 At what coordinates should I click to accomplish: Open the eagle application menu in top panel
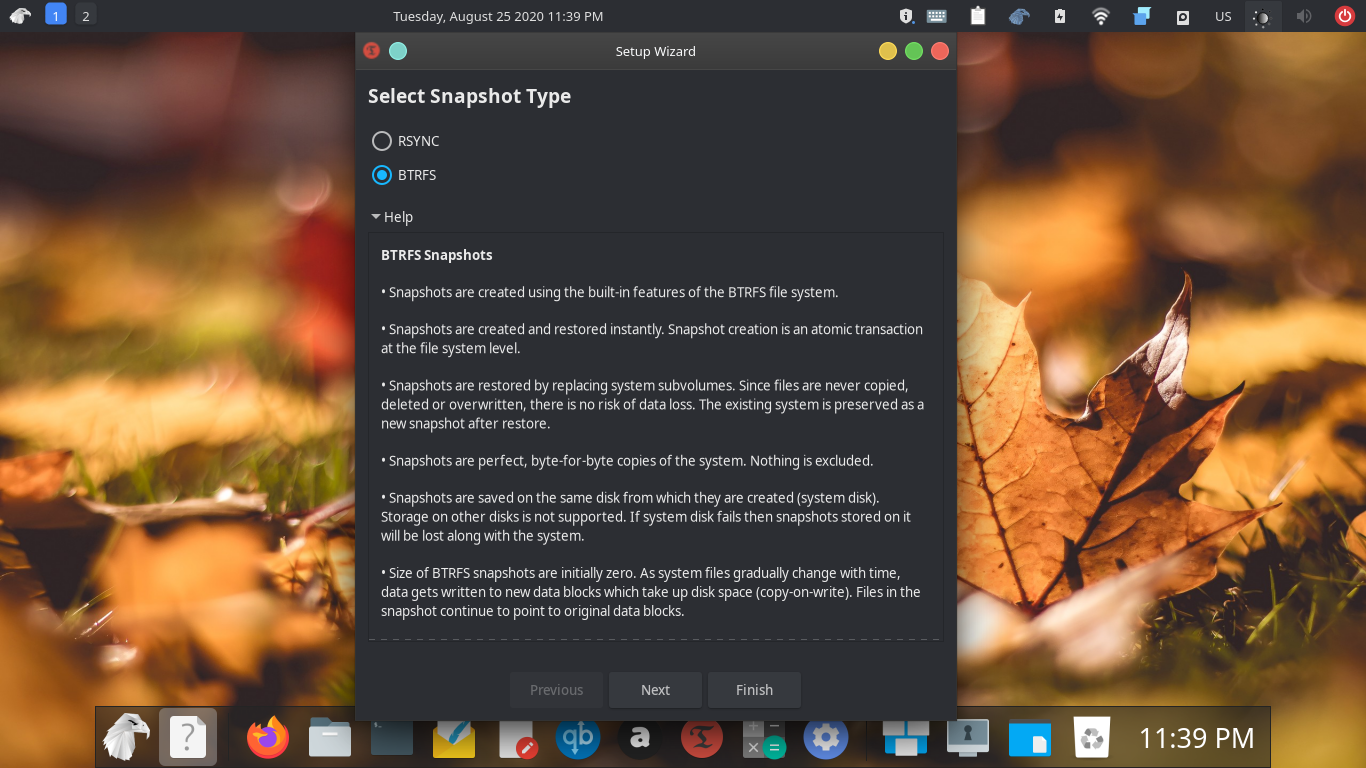20,15
